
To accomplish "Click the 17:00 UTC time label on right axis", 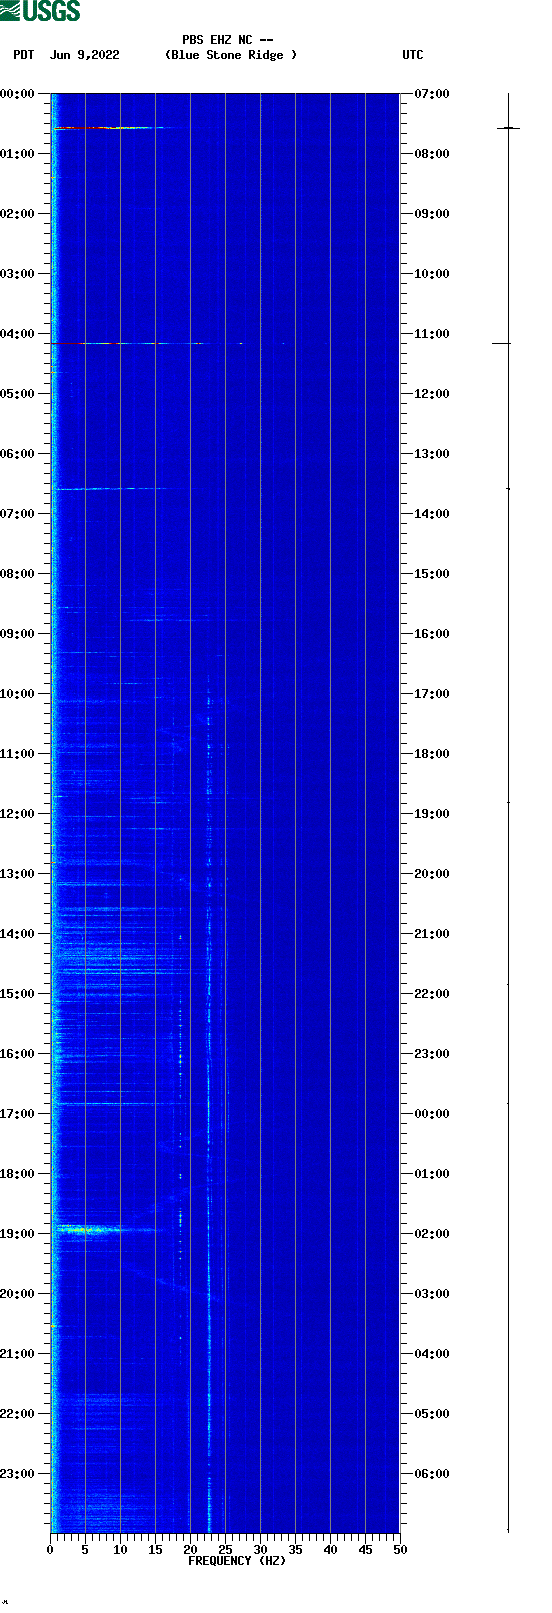I will coord(432,693).
